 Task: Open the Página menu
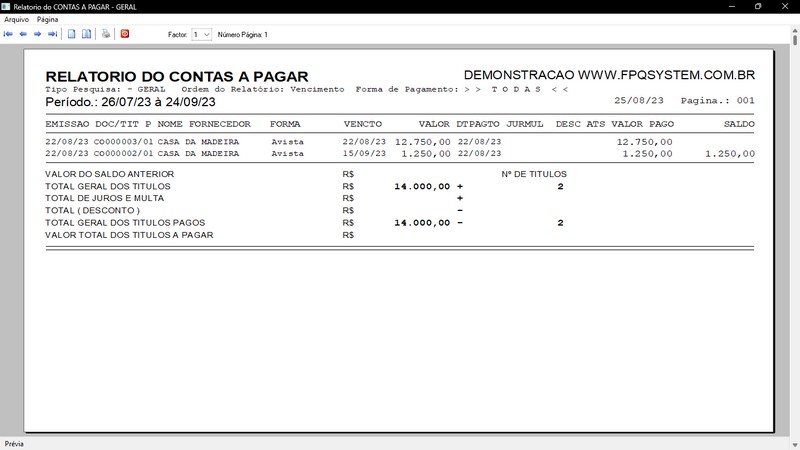47,19
